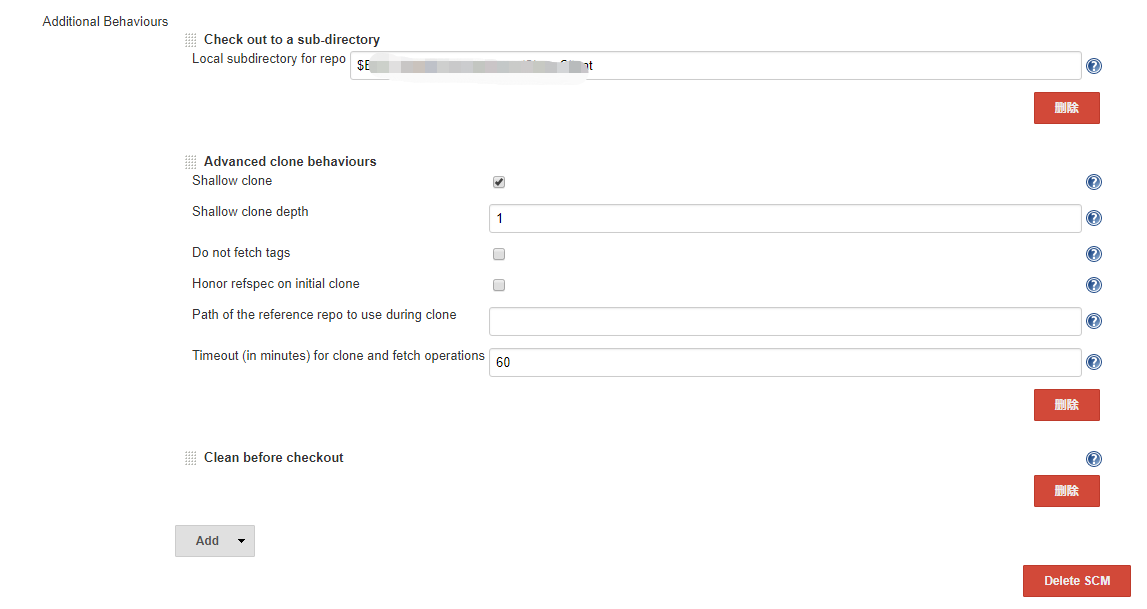This screenshot has height=609, width=1147.
Task: Click drag handle of Advanced clone behaviours
Action: tap(191, 162)
